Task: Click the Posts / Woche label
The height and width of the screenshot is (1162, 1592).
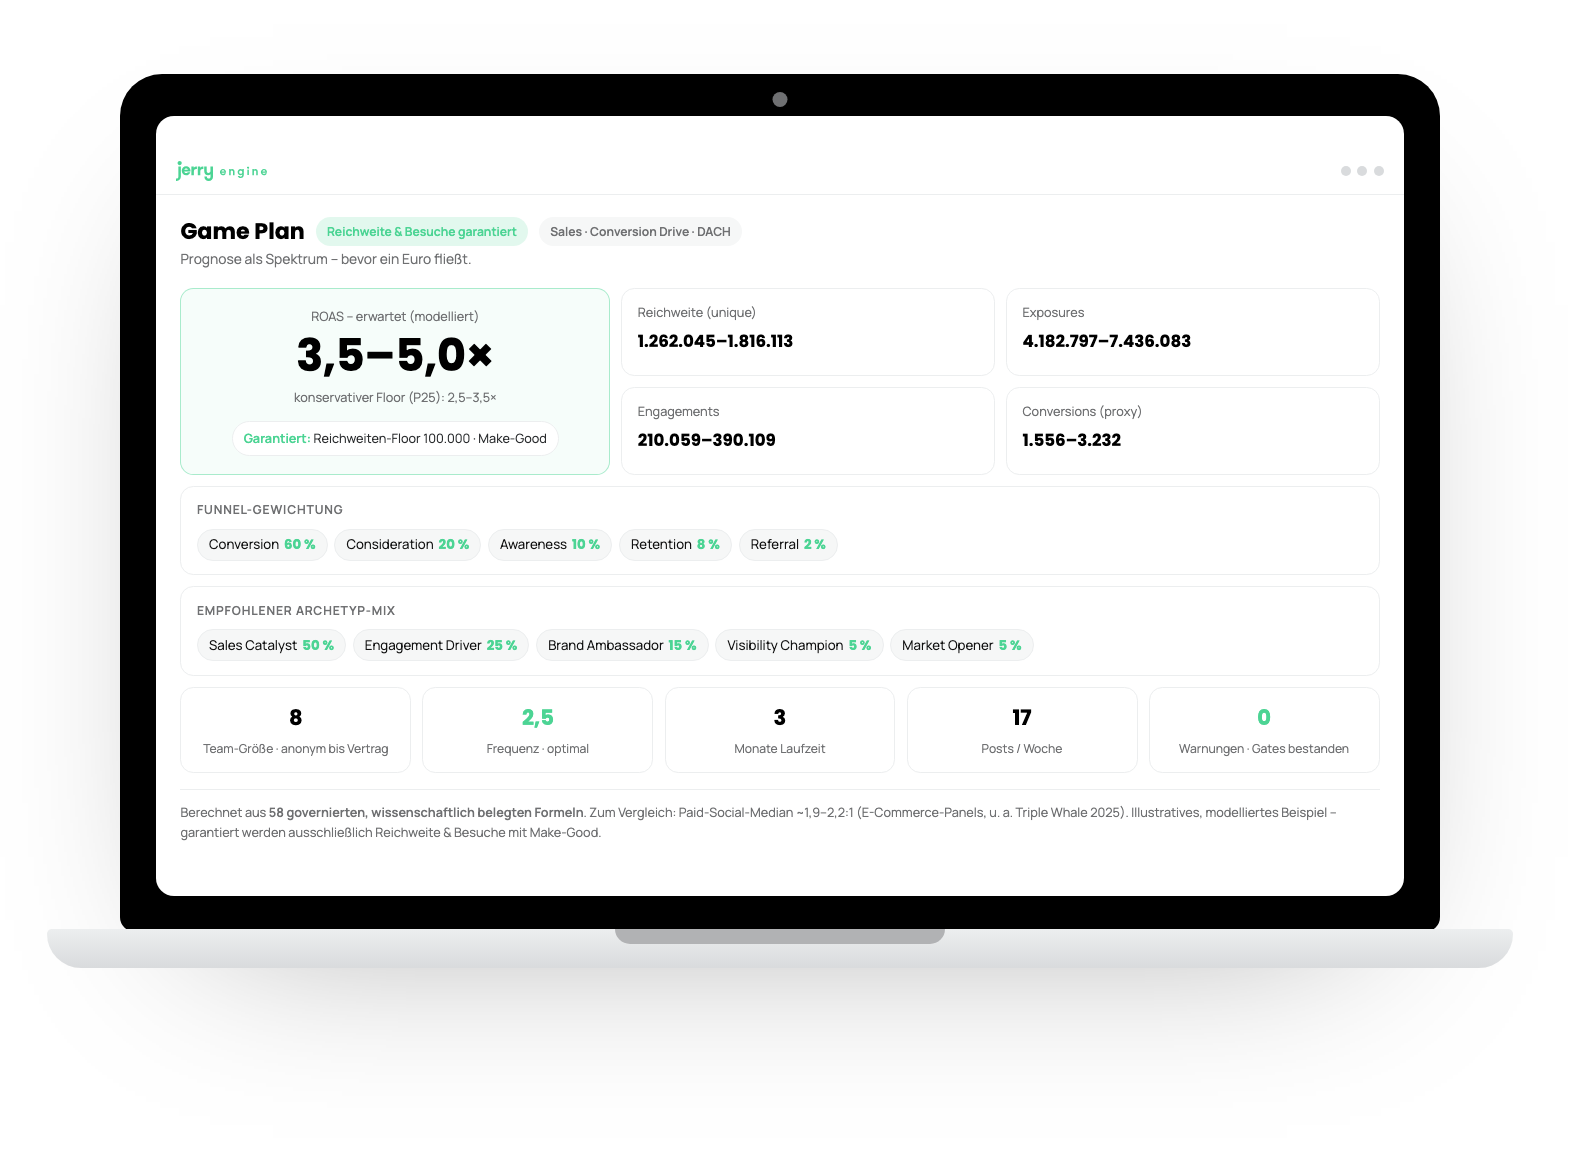Action: (1022, 749)
